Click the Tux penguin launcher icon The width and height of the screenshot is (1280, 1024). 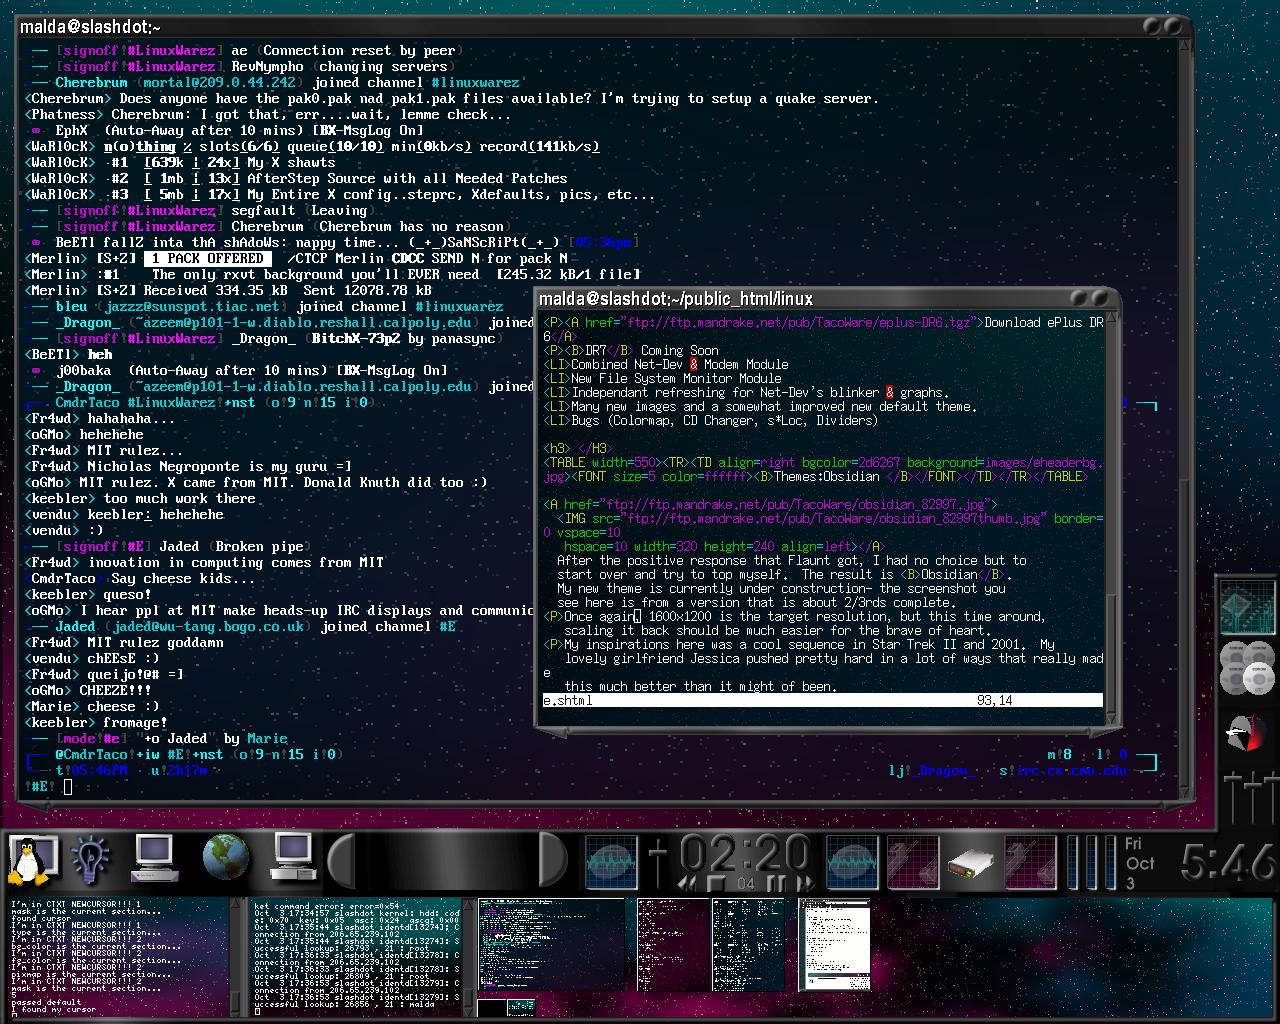pyautogui.click(x=30, y=860)
